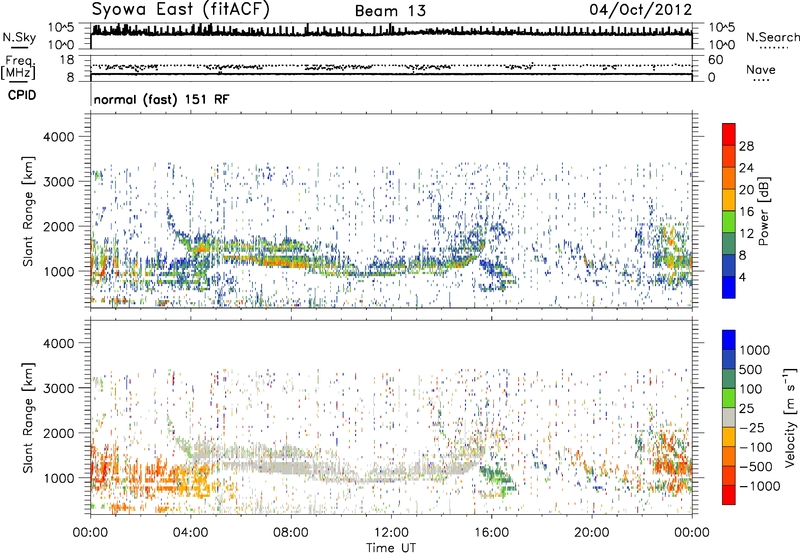Click the red top segment of the Power colorbar
800x554 pixels.
click(729, 134)
